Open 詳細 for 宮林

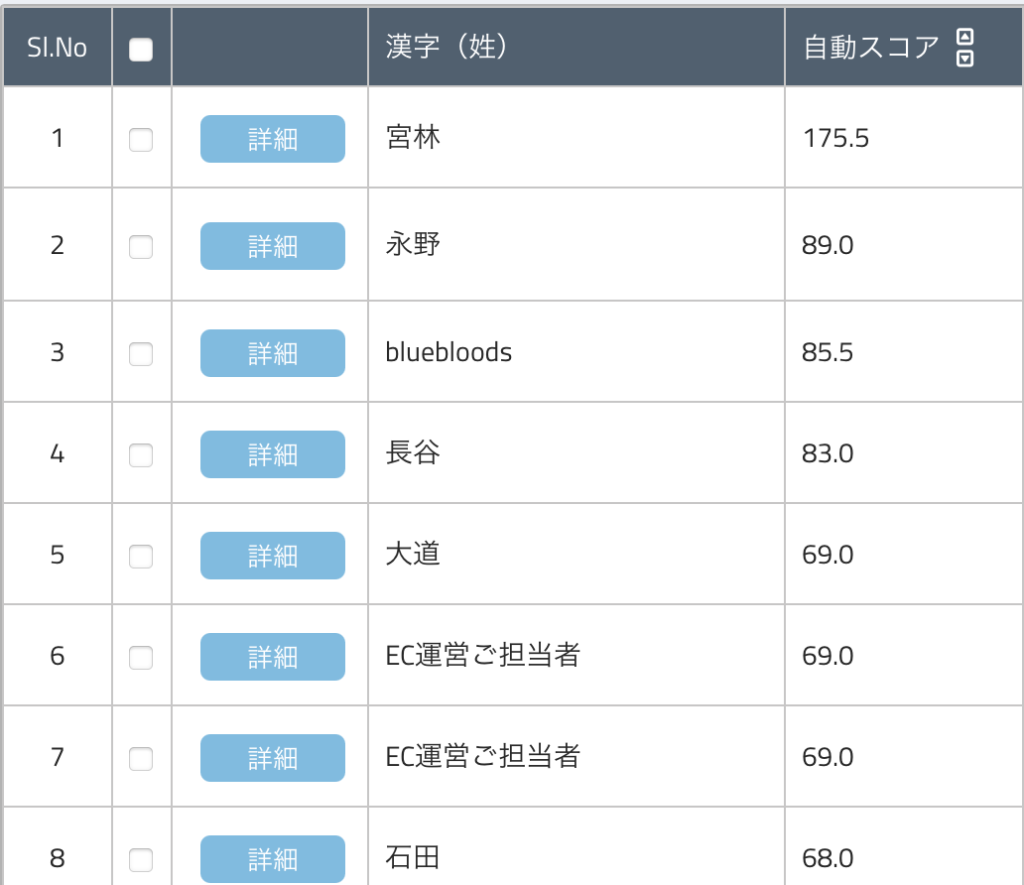(272, 139)
